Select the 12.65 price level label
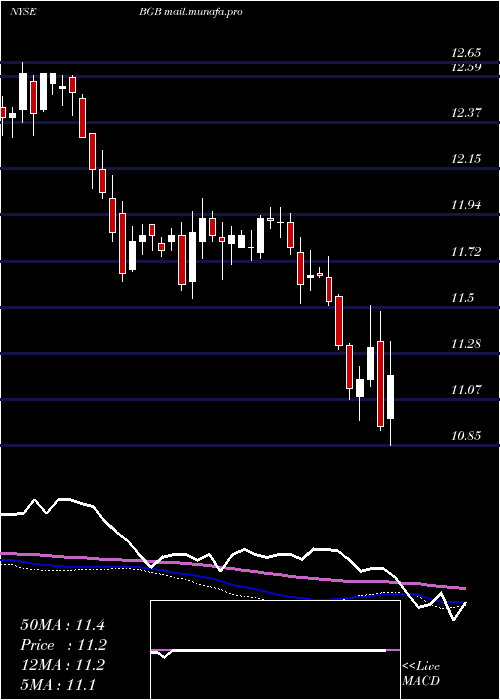Screen dimensions: 500x700 pos(466,53)
